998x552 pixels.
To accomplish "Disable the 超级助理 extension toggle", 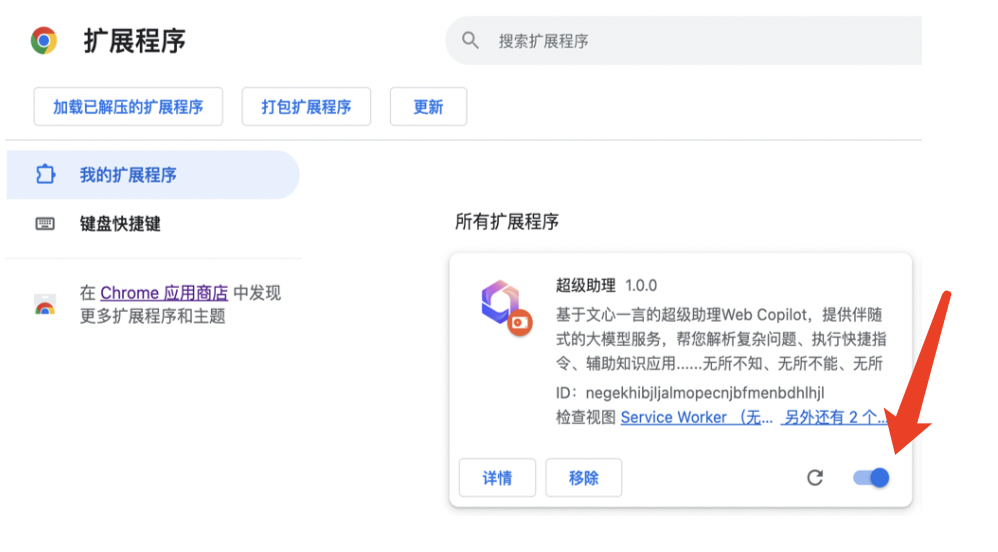I will point(871,478).
